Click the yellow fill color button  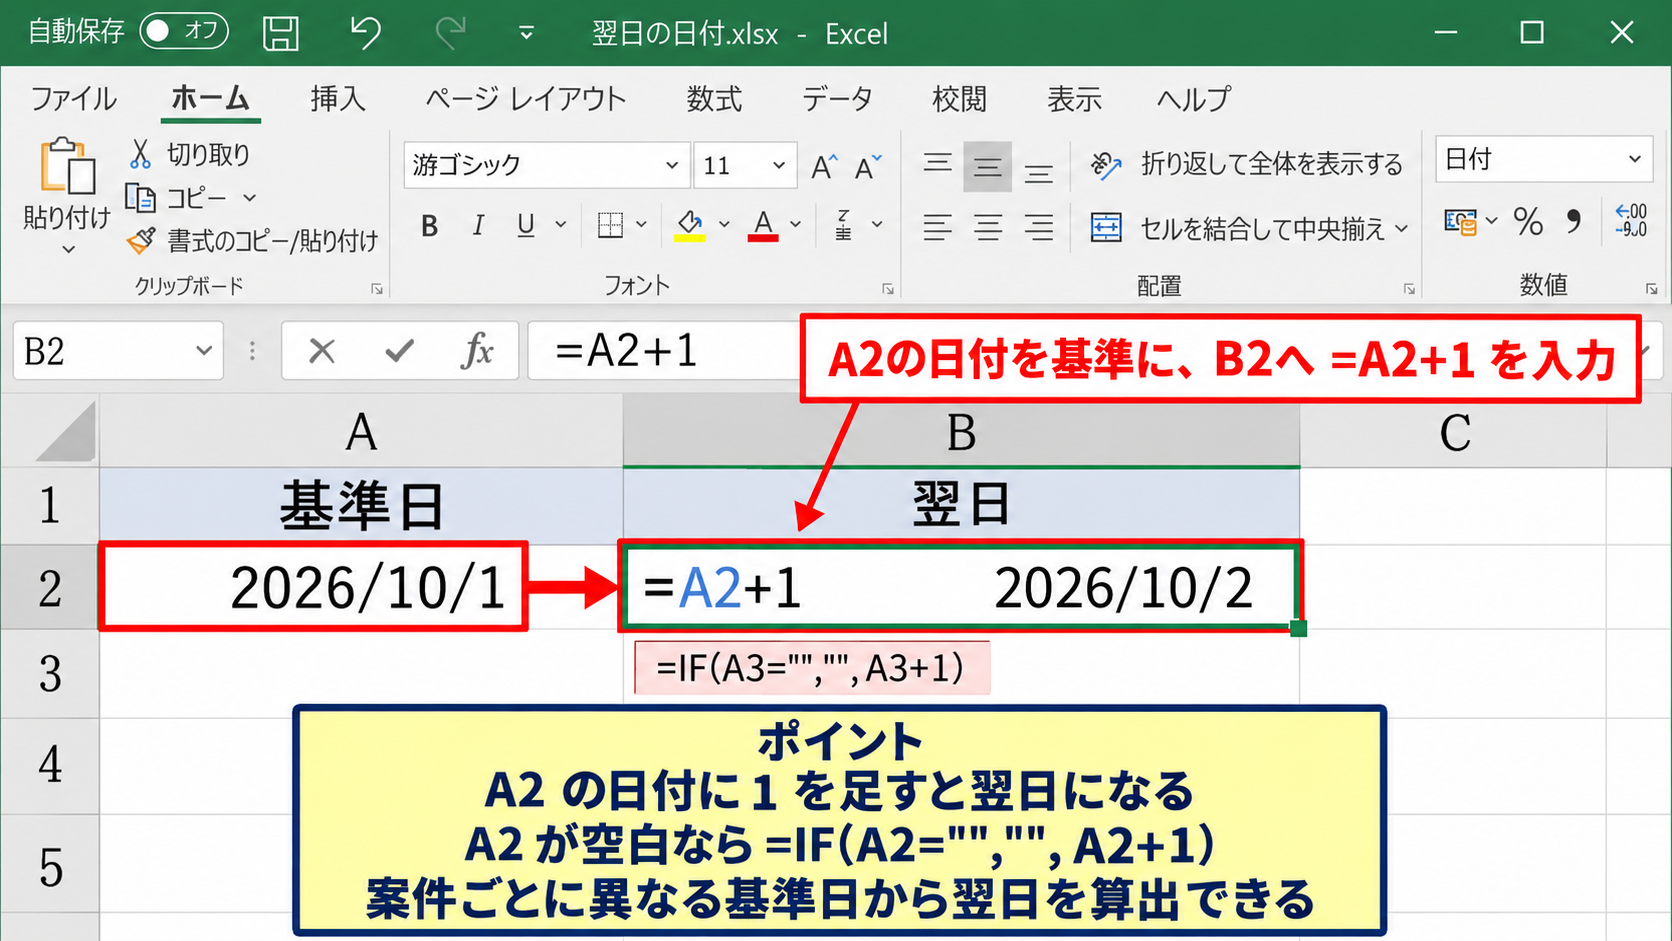[x=689, y=226]
